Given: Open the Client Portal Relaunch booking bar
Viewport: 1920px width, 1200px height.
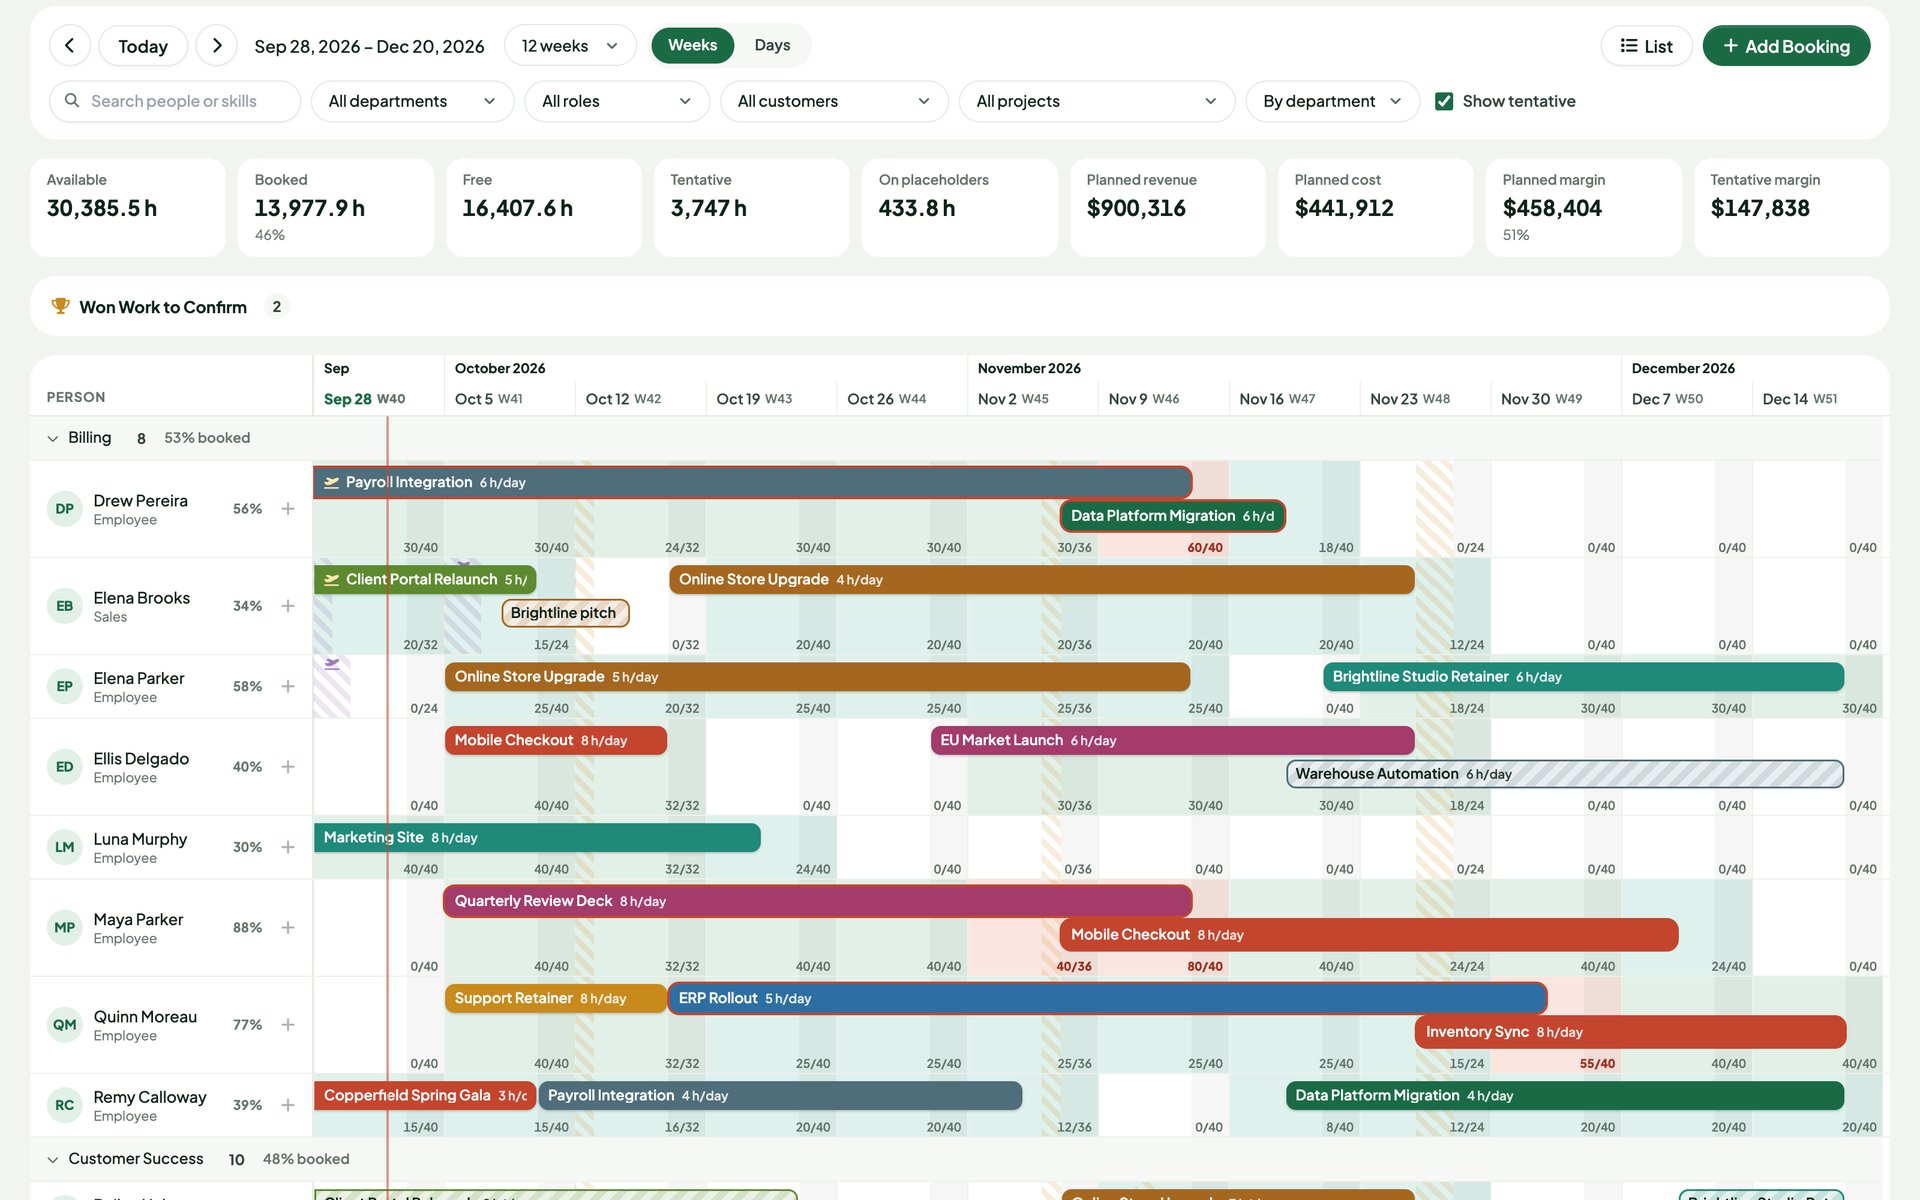Looking at the screenshot, I should (425, 579).
